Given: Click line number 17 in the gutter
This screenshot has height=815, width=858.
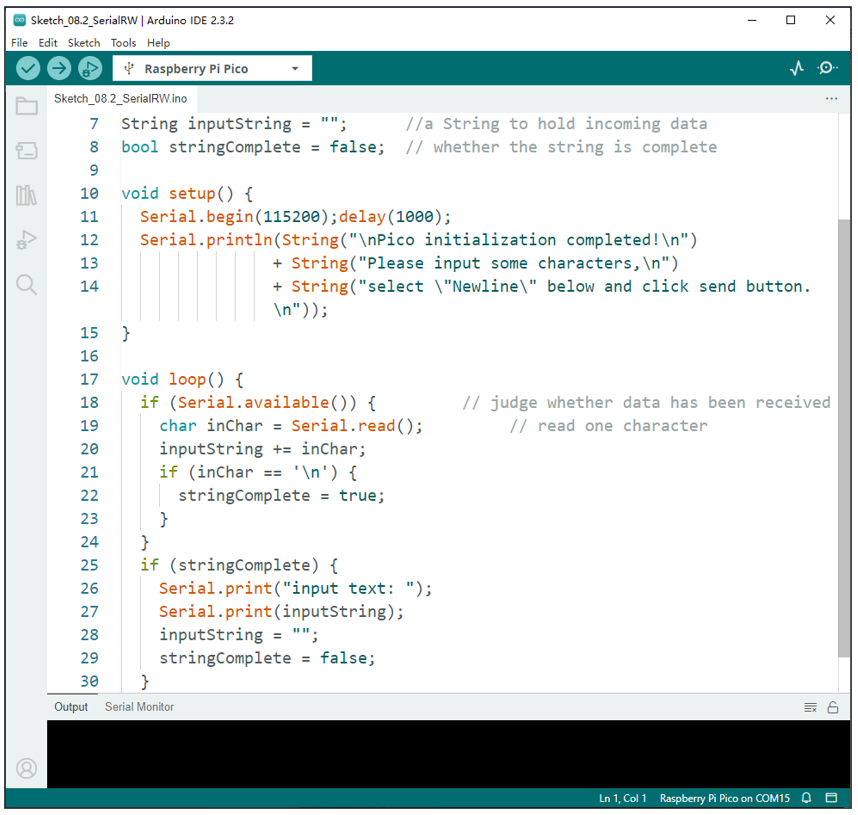Looking at the screenshot, I should 89,379.
